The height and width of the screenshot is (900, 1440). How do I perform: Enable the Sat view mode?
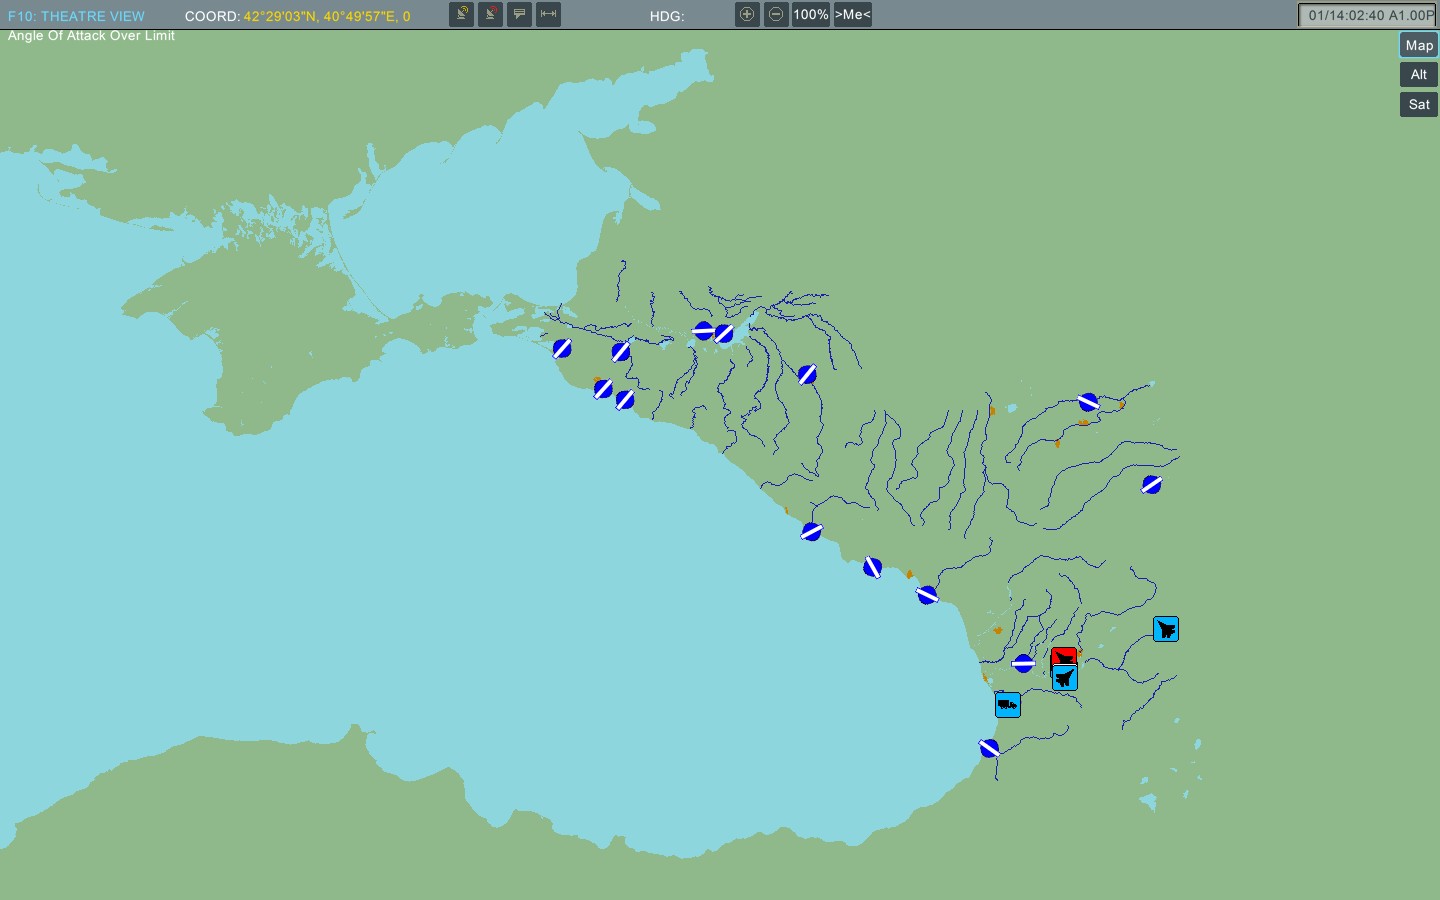click(1418, 104)
